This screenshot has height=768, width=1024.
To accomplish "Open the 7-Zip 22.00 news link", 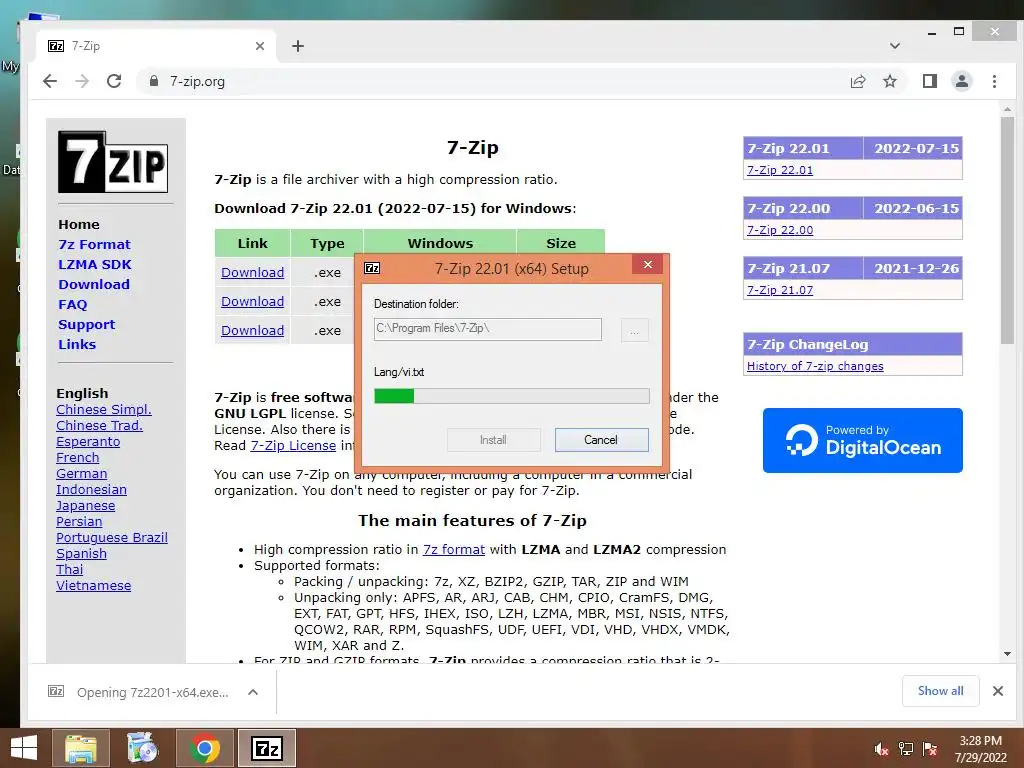I will coord(780,230).
